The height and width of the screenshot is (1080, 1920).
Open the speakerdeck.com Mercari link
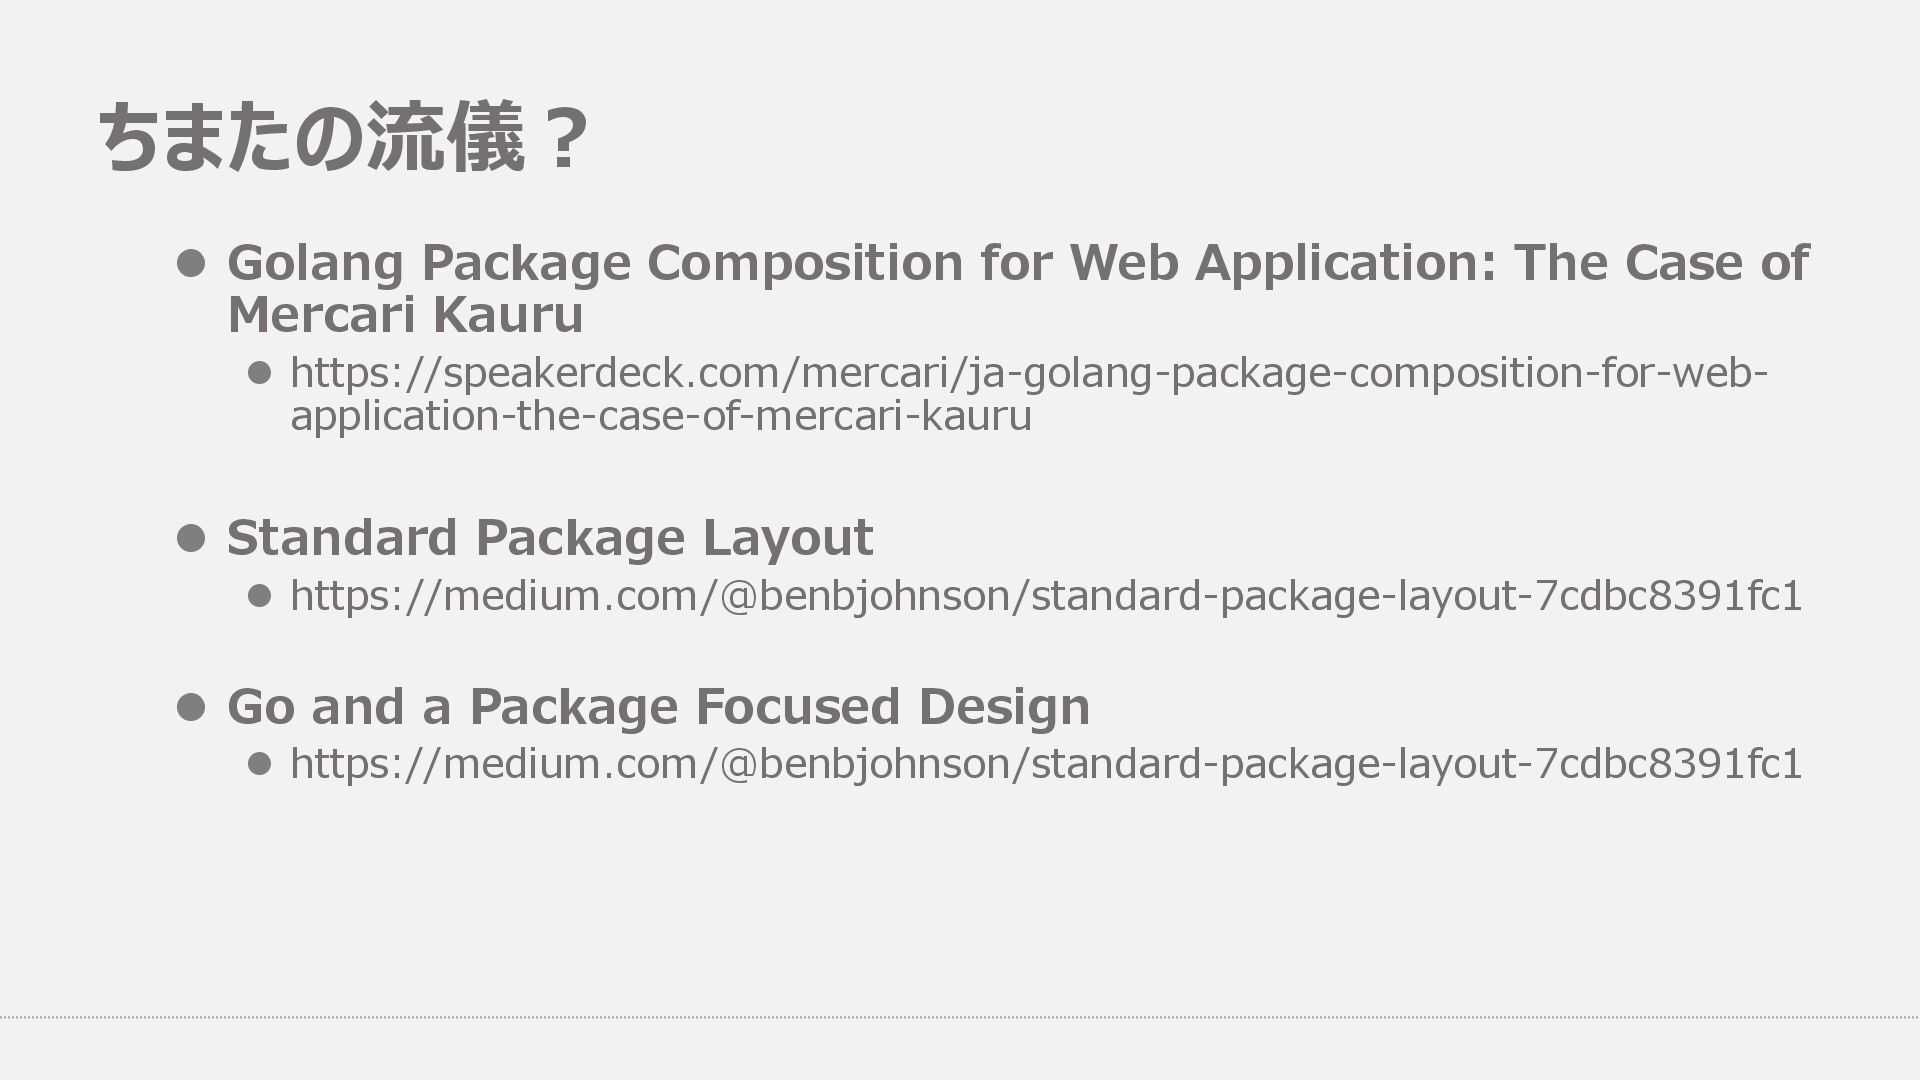point(1028,373)
